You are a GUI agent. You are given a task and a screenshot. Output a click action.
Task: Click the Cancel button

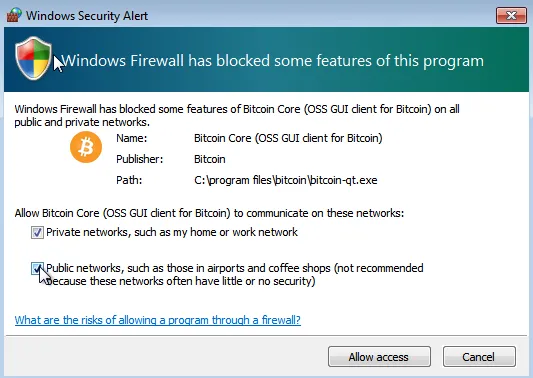(x=479, y=357)
